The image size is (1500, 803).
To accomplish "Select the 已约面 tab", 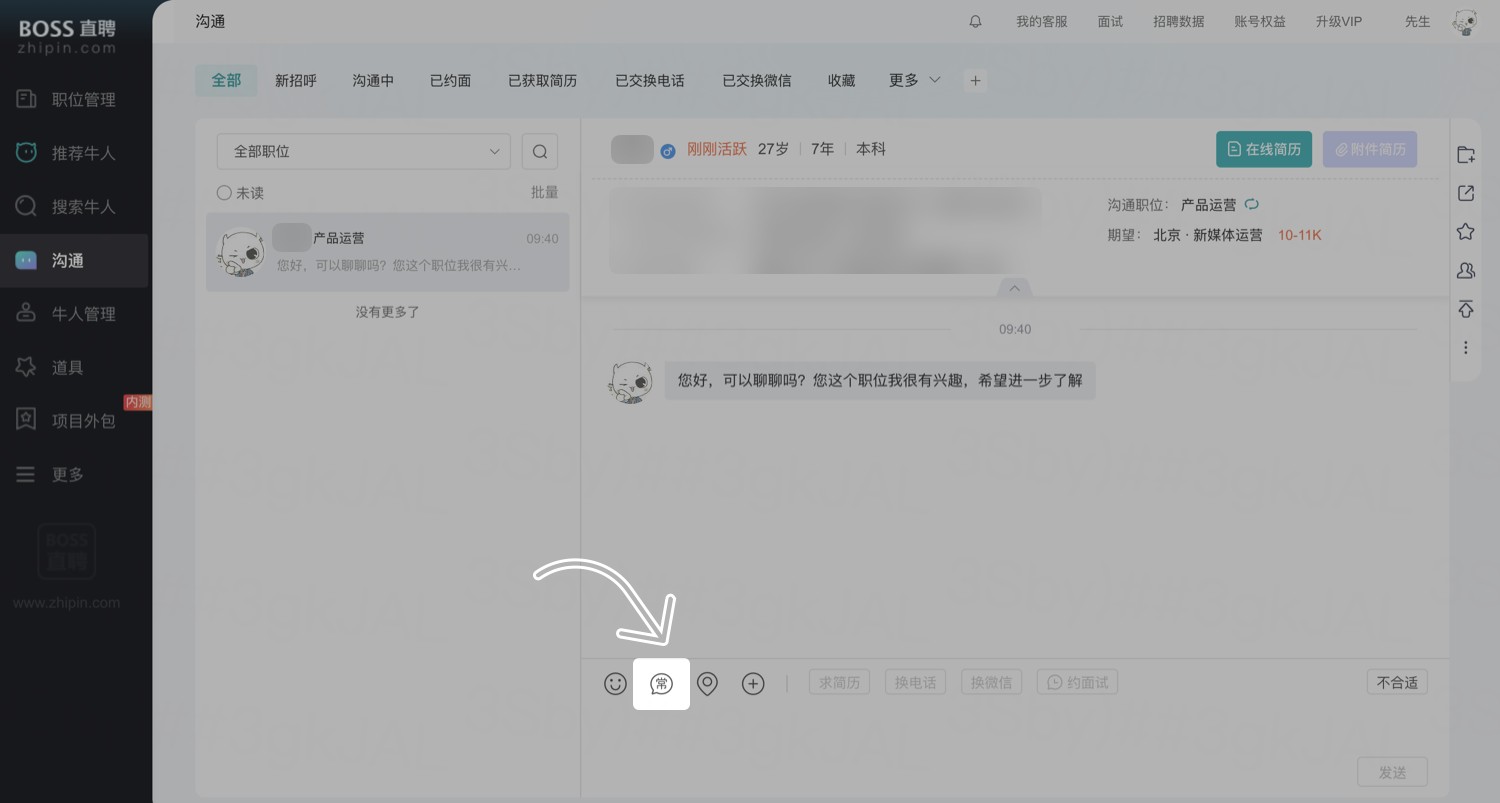I will tap(450, 80).
